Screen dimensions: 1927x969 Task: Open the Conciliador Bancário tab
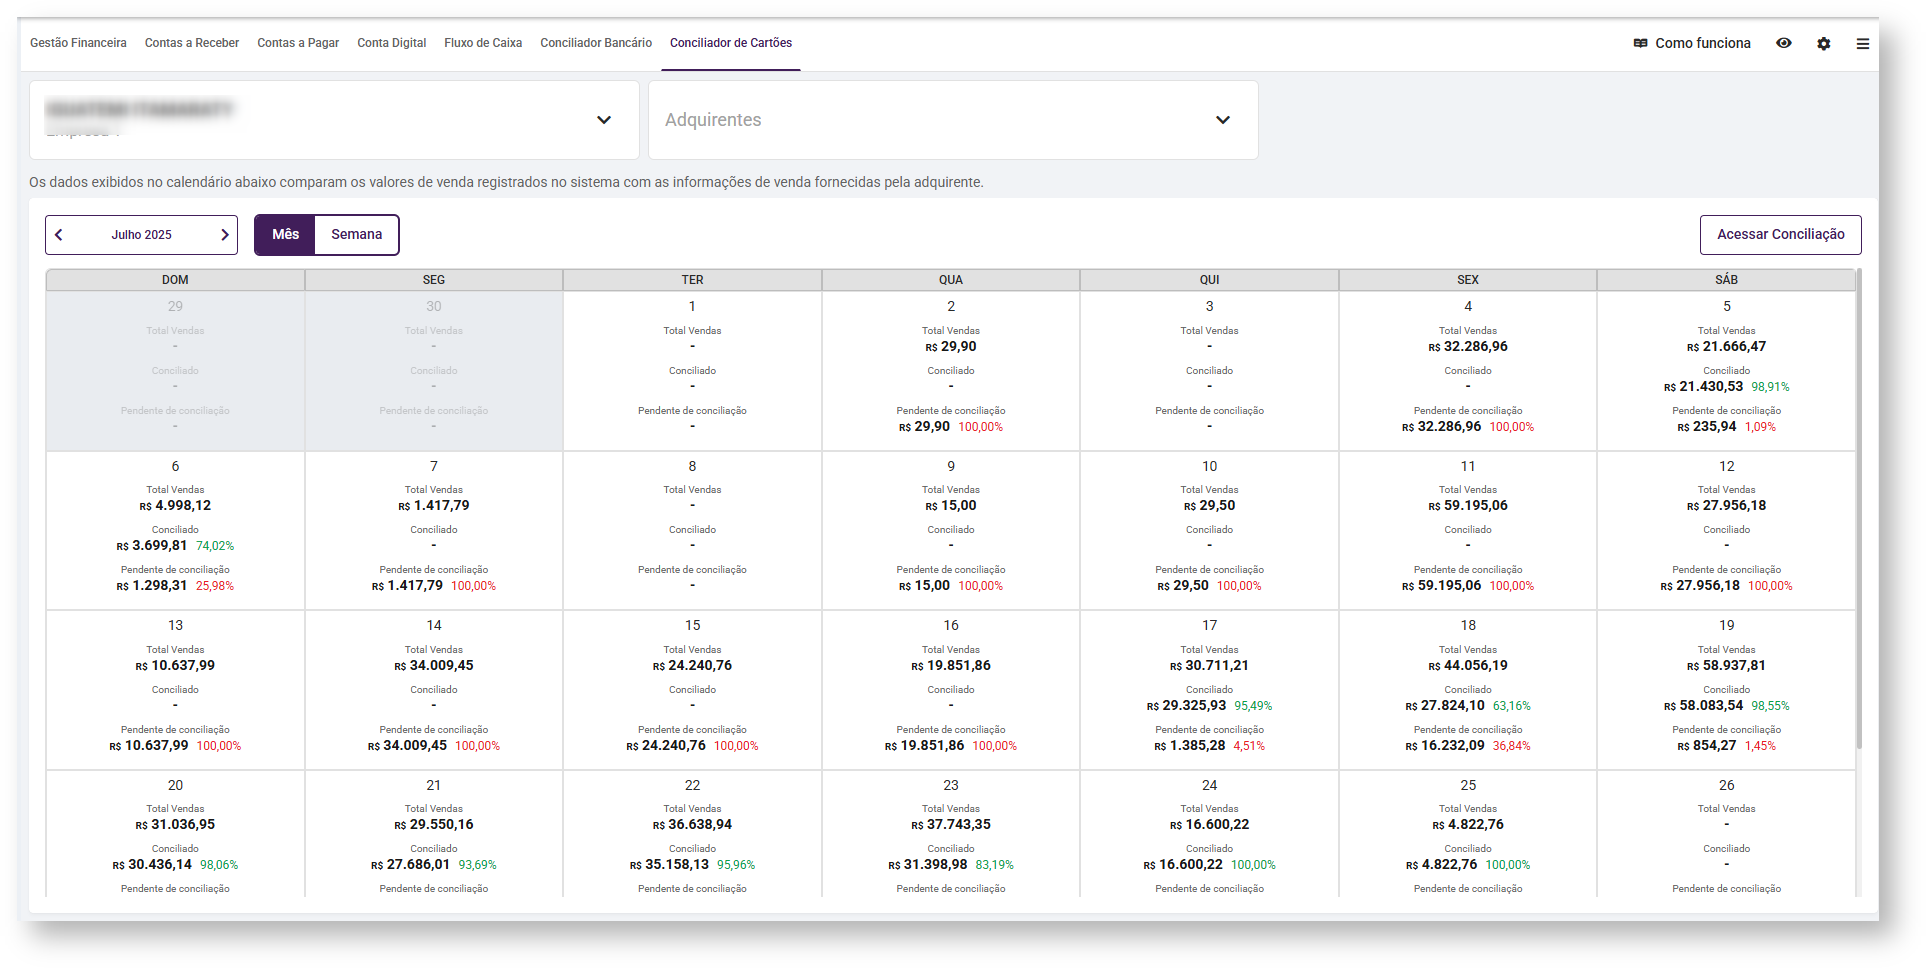click(x=595, y=43)
